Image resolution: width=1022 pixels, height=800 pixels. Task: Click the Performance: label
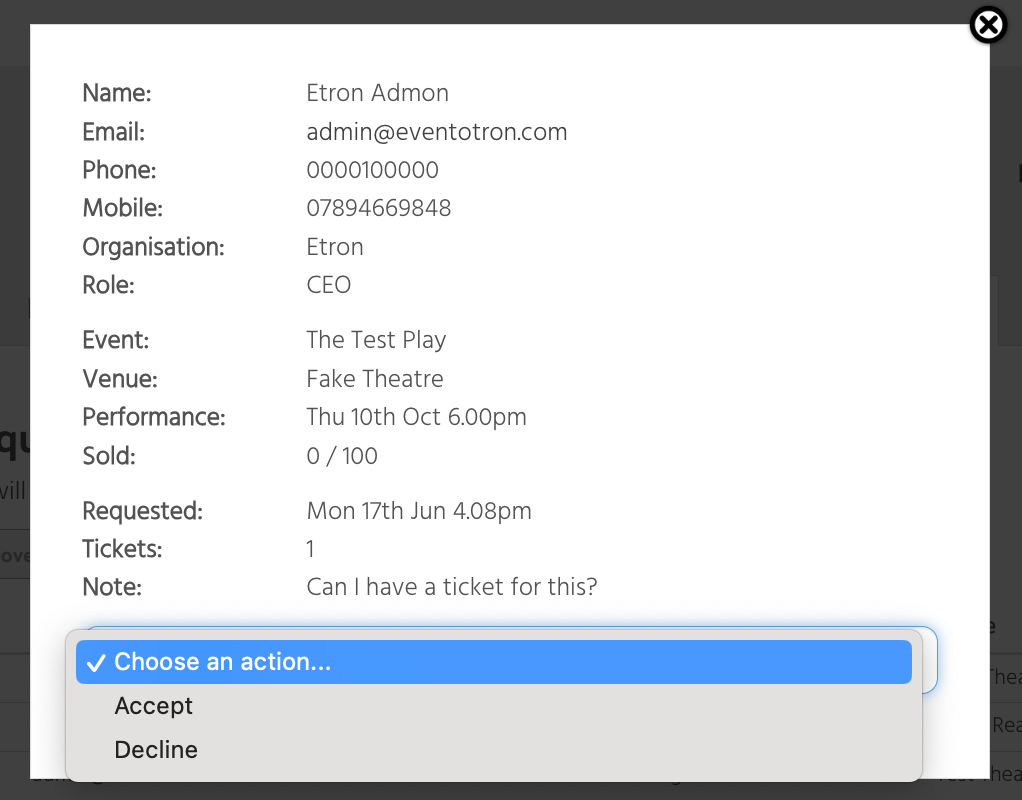pyautogui.click(x=154, y=417)
